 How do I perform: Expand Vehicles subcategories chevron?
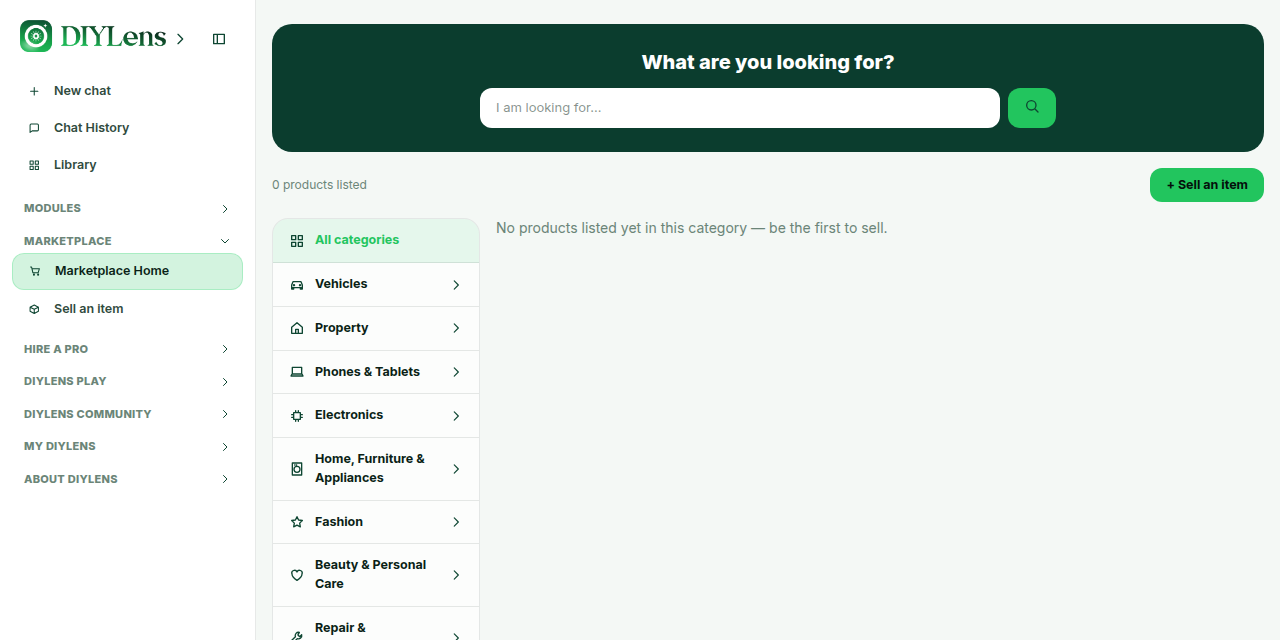click(456, 285)
